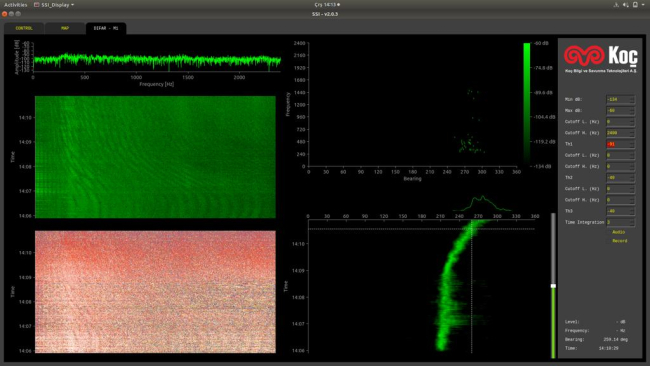Image resolution: width=650 pixels, height=366 pixels.
Task: Open the power/battery icon in the top bar
Action: tap(635, 5)
